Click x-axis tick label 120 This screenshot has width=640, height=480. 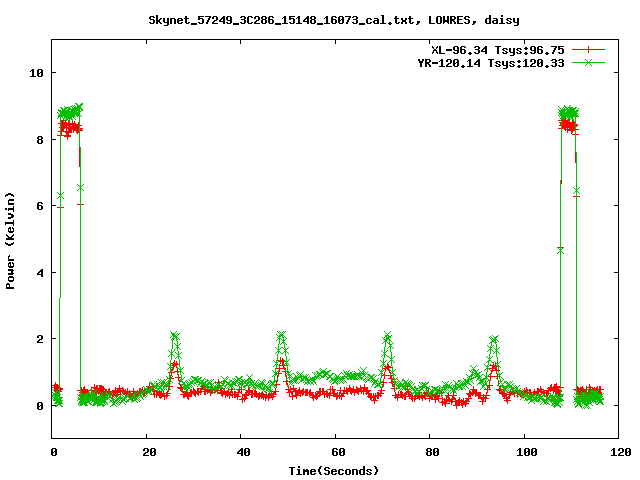point(621,452)
